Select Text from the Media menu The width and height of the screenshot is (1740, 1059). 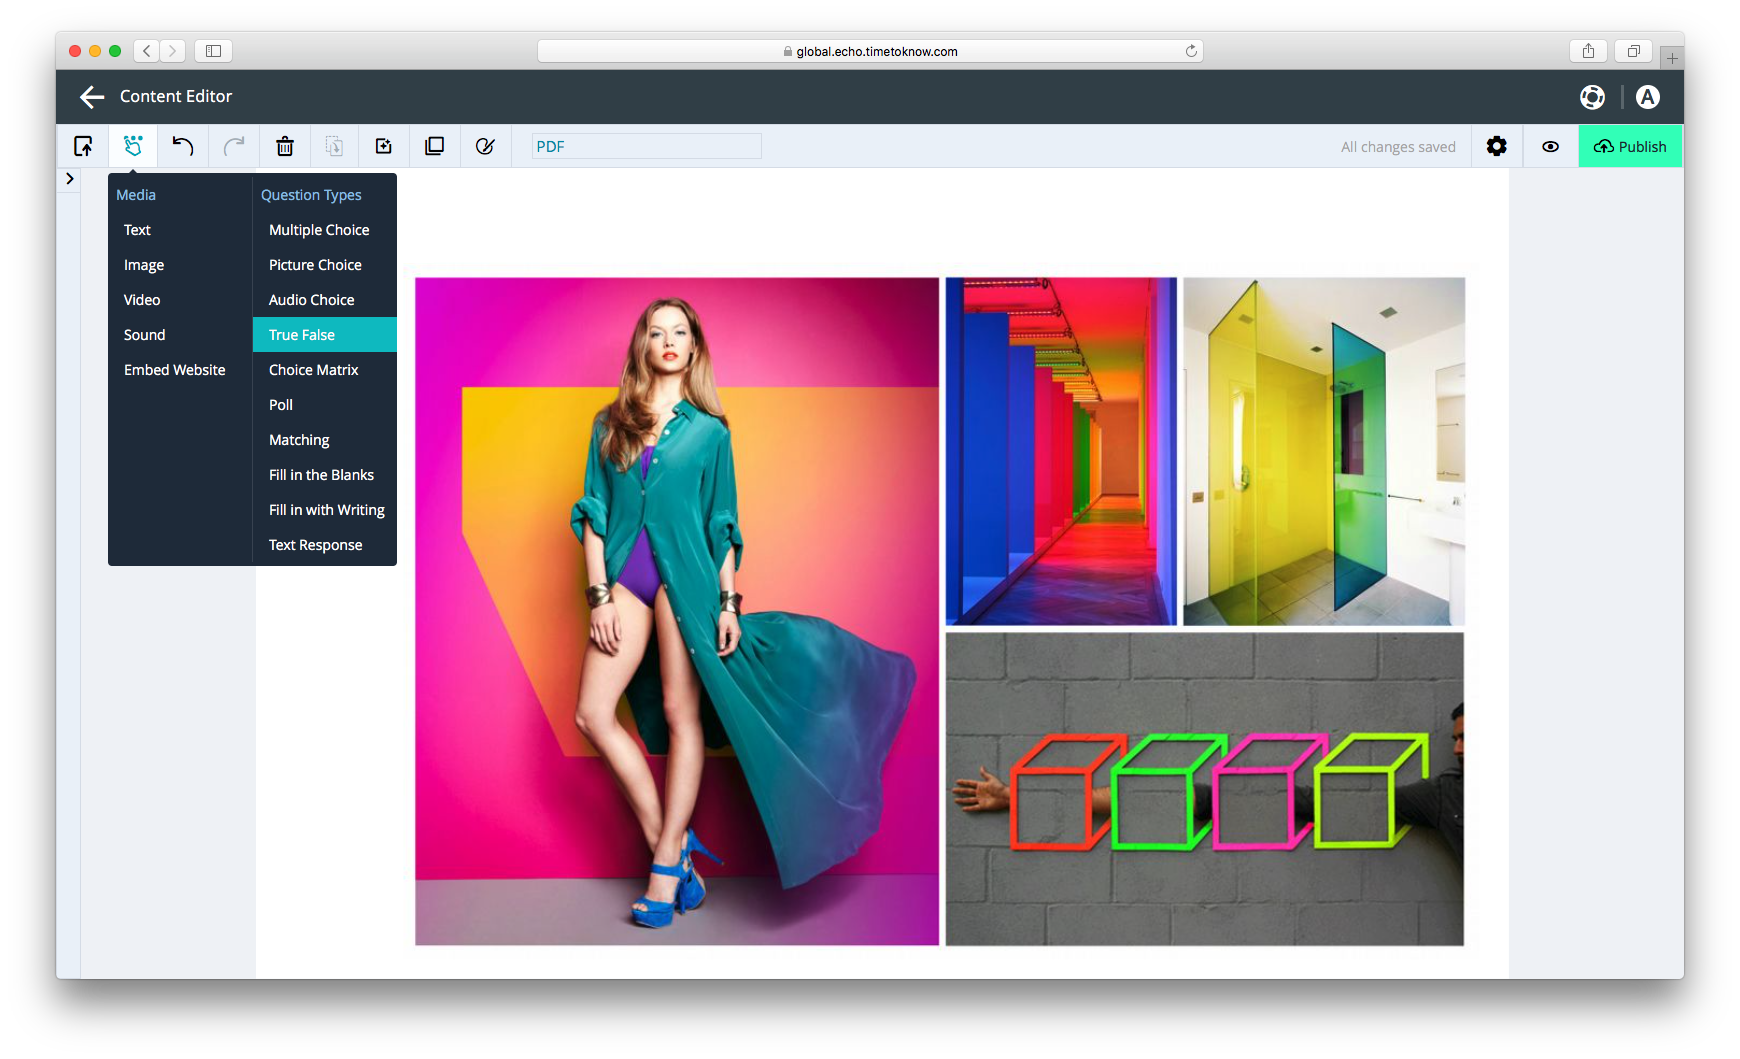pos(137,230)
